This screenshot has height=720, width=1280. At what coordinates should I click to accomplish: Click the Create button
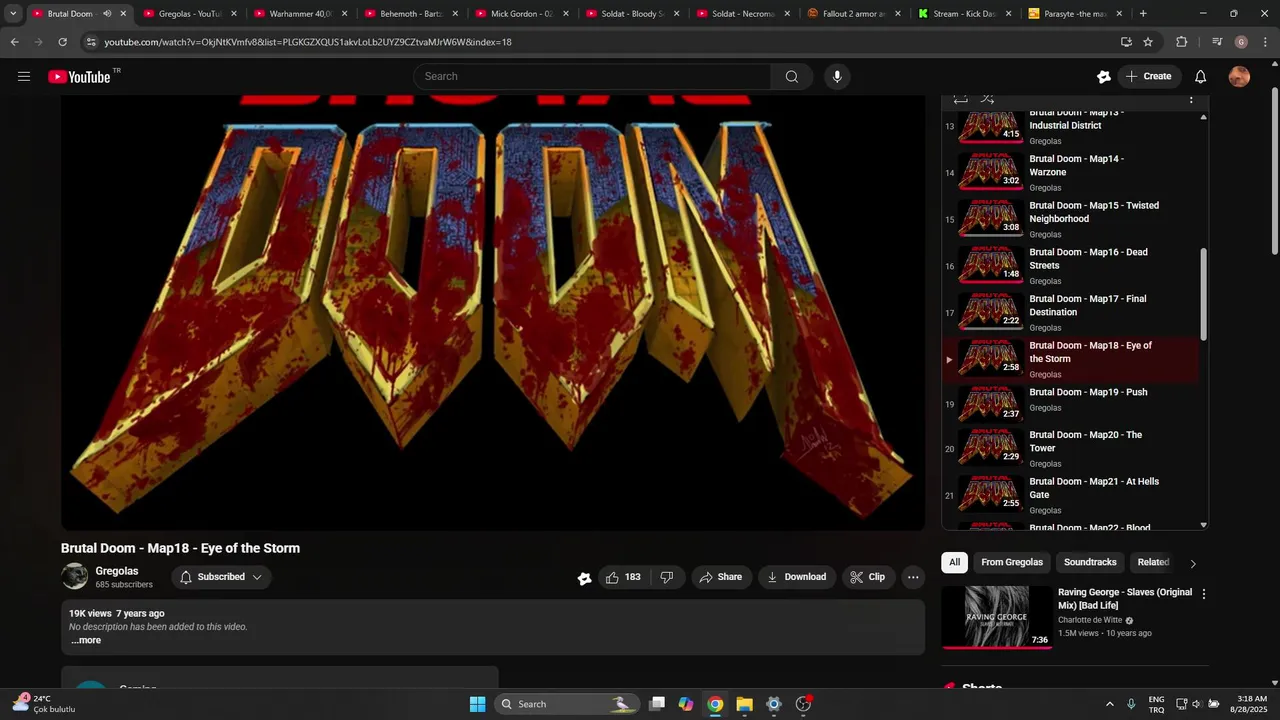[x=1148, y=76]
